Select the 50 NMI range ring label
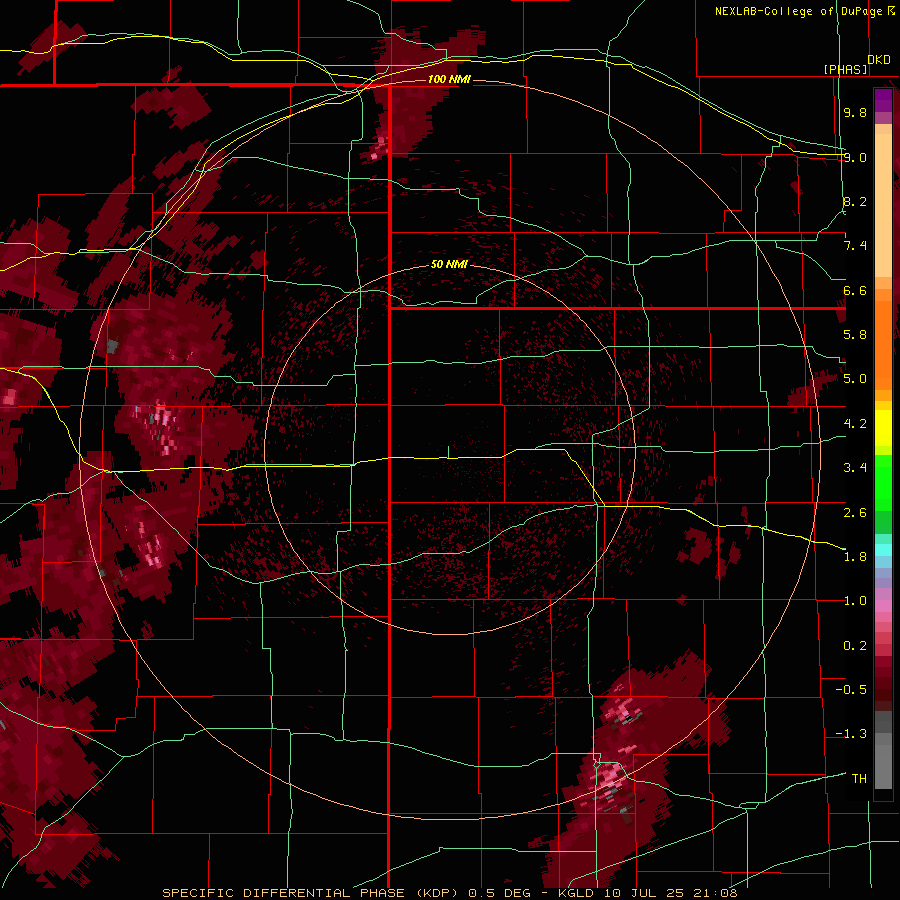Viewport: 900px width, 900px height. [x=449, y=264]
